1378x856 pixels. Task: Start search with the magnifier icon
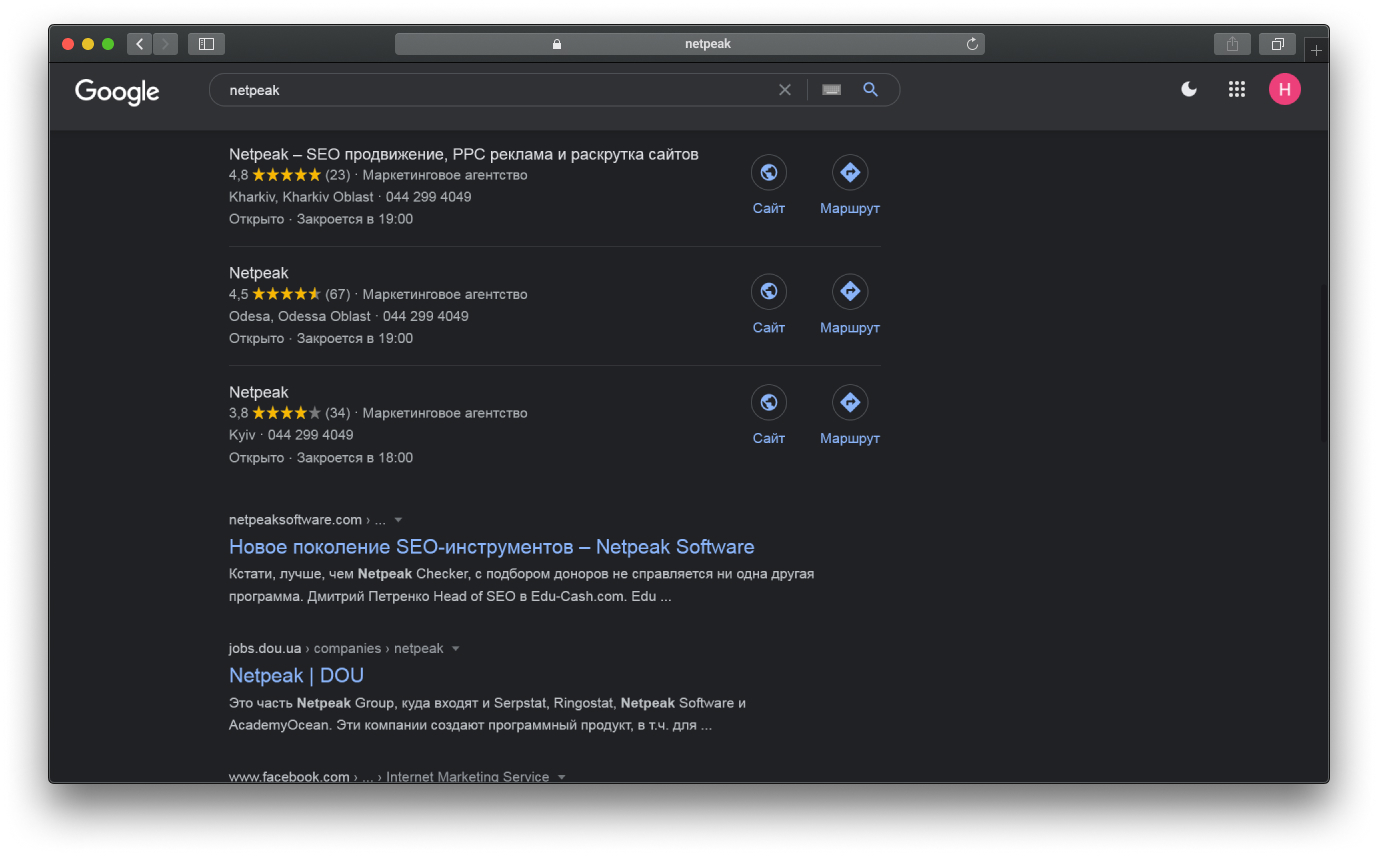click(869, 89)
